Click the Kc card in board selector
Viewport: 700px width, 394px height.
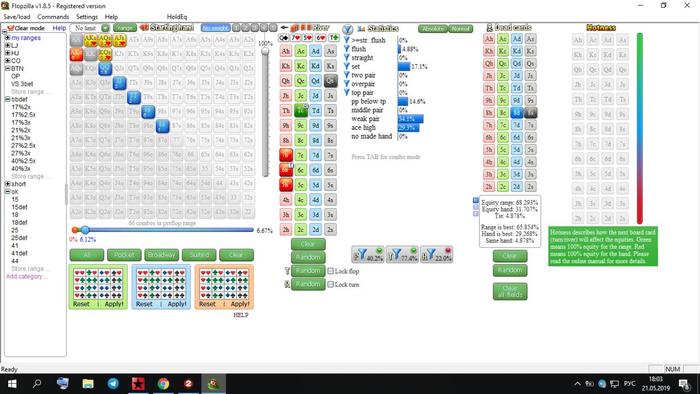point(301,66)
